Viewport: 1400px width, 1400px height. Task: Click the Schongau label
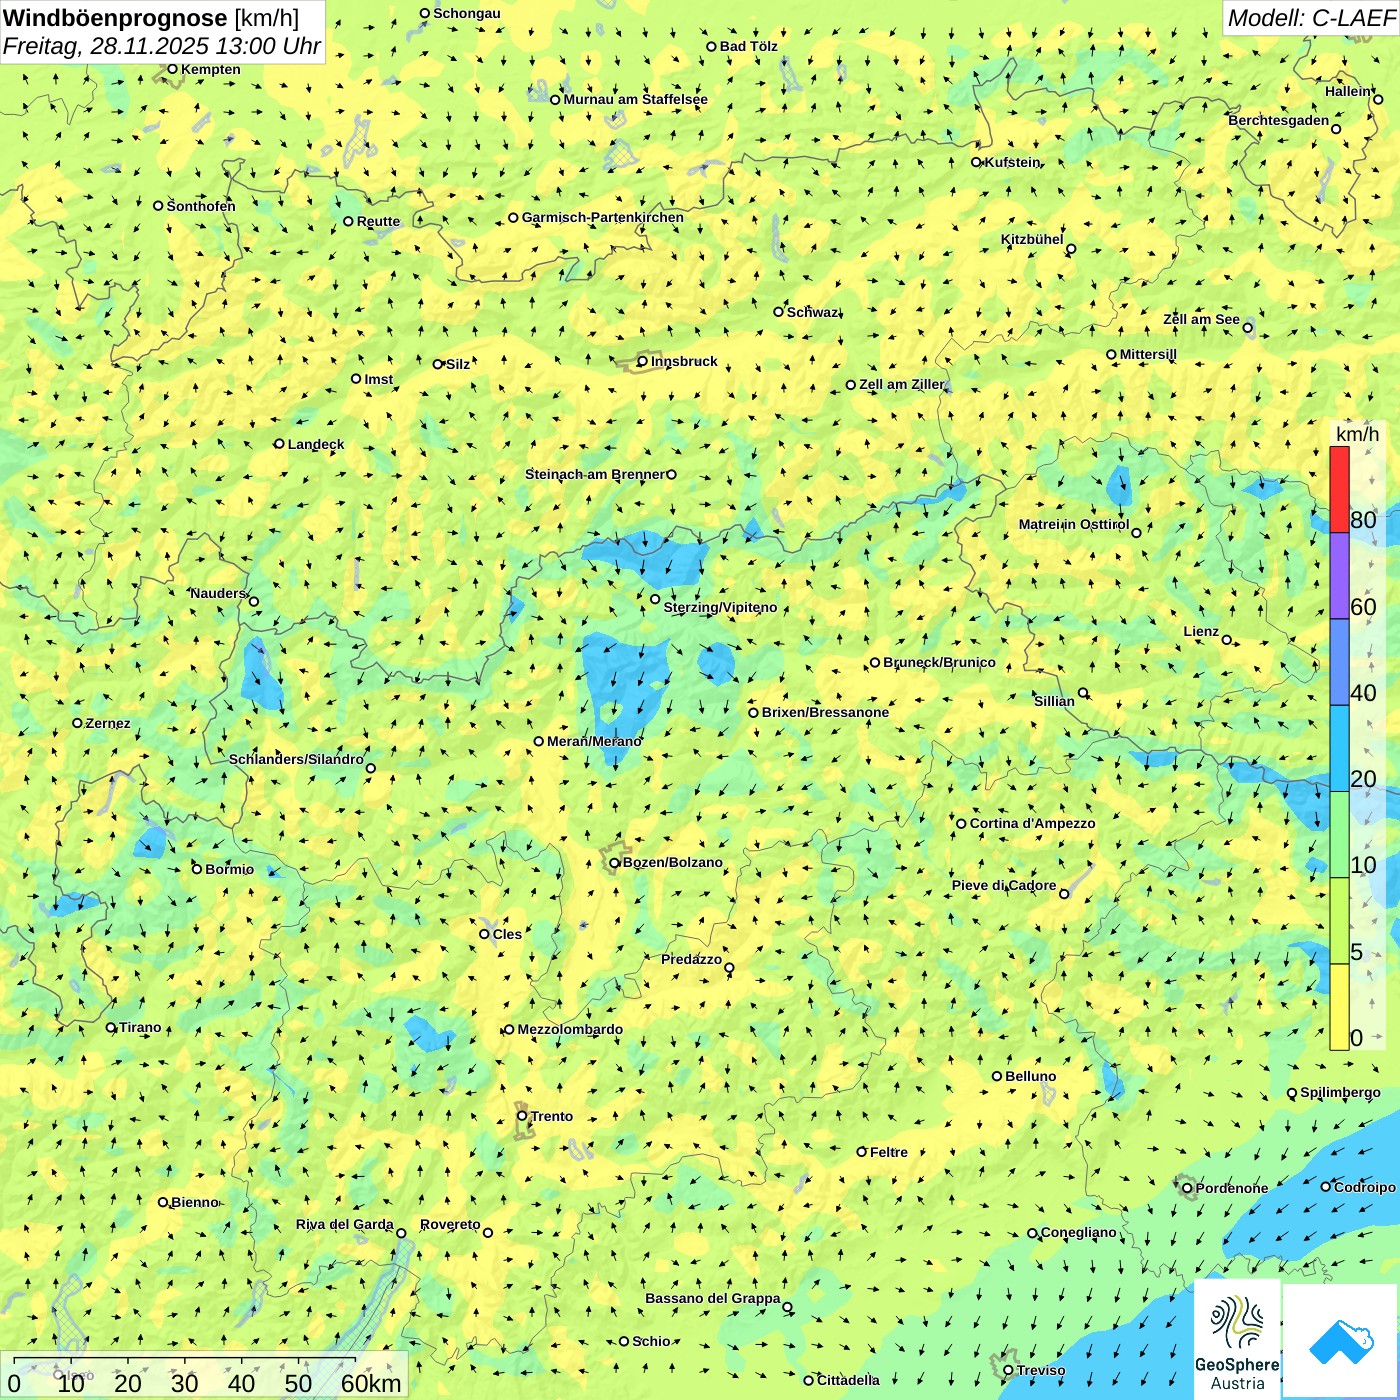point(467,13)
